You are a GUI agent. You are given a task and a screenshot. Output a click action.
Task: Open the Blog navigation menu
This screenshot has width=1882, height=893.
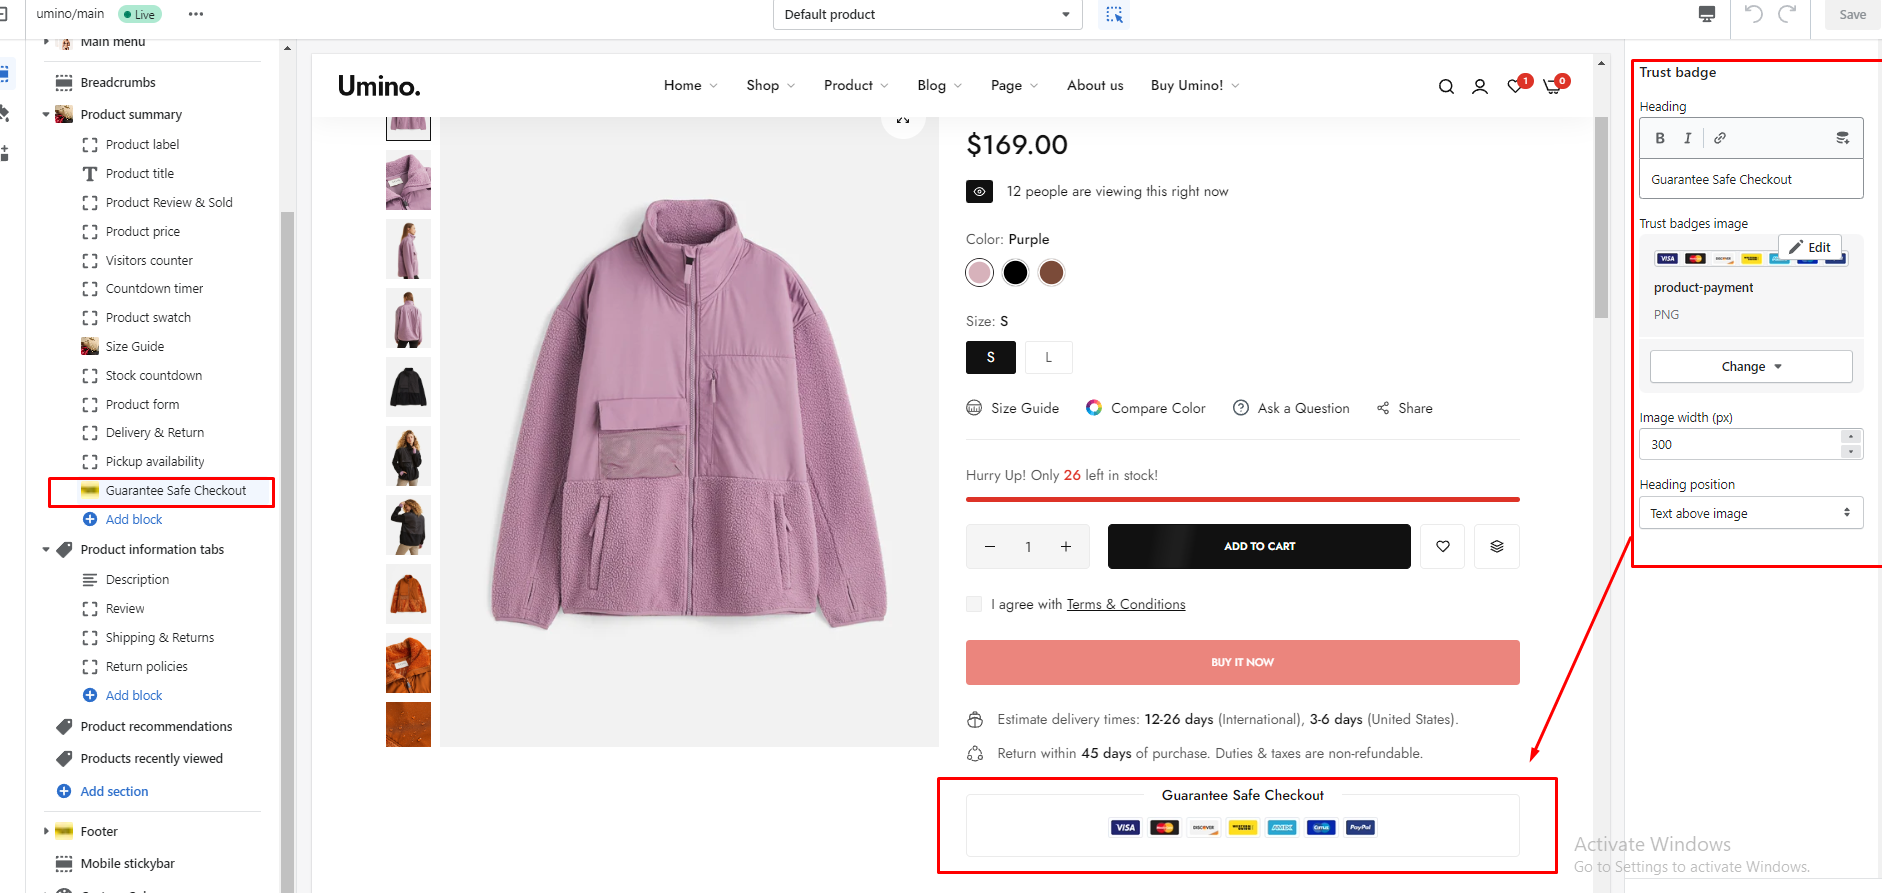click(x=939, y=86)
